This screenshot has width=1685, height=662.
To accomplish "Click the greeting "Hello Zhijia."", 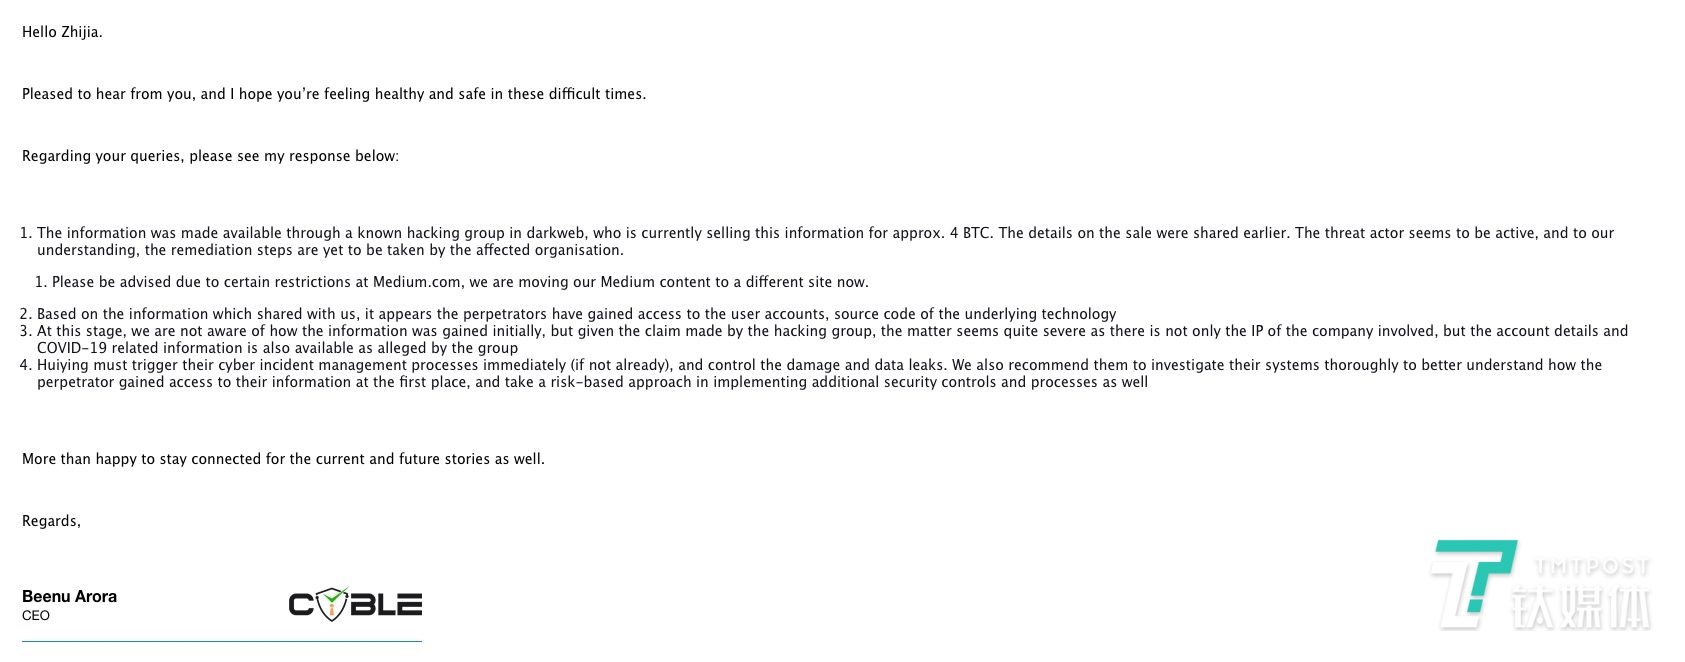I will (x=62, y=32).
